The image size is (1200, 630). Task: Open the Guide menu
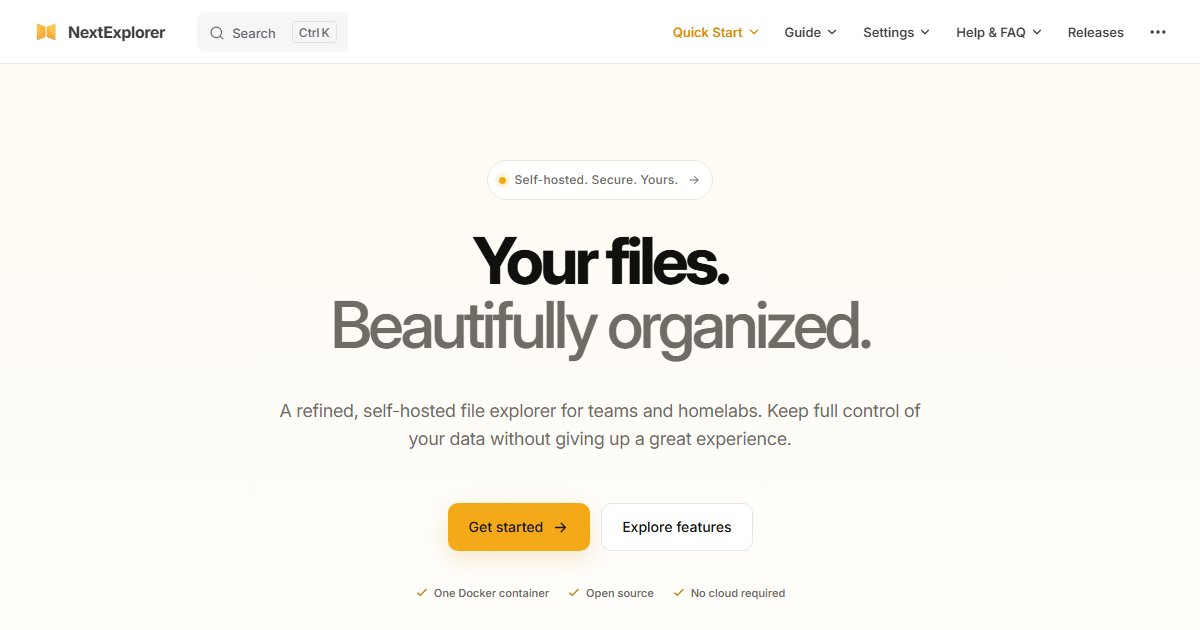(x=811, y=32)
